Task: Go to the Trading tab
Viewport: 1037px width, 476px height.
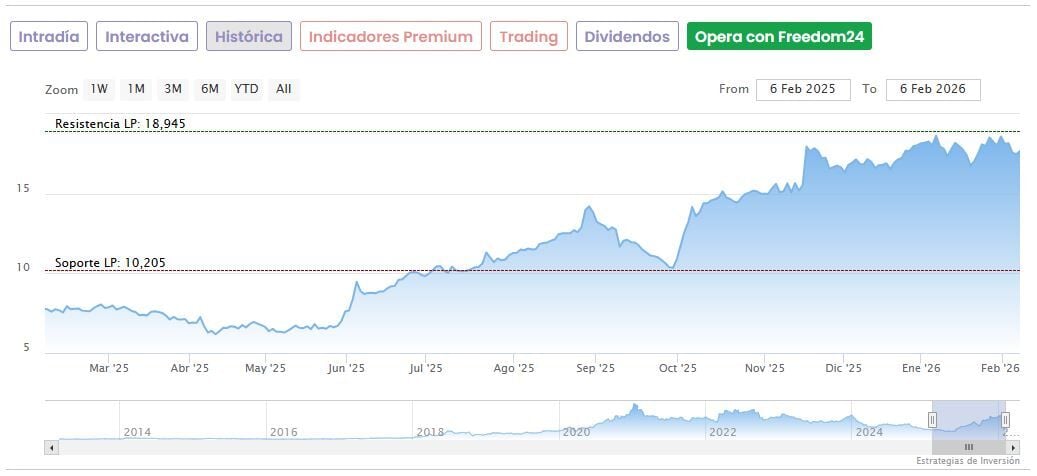Action: tap(529, 37)
